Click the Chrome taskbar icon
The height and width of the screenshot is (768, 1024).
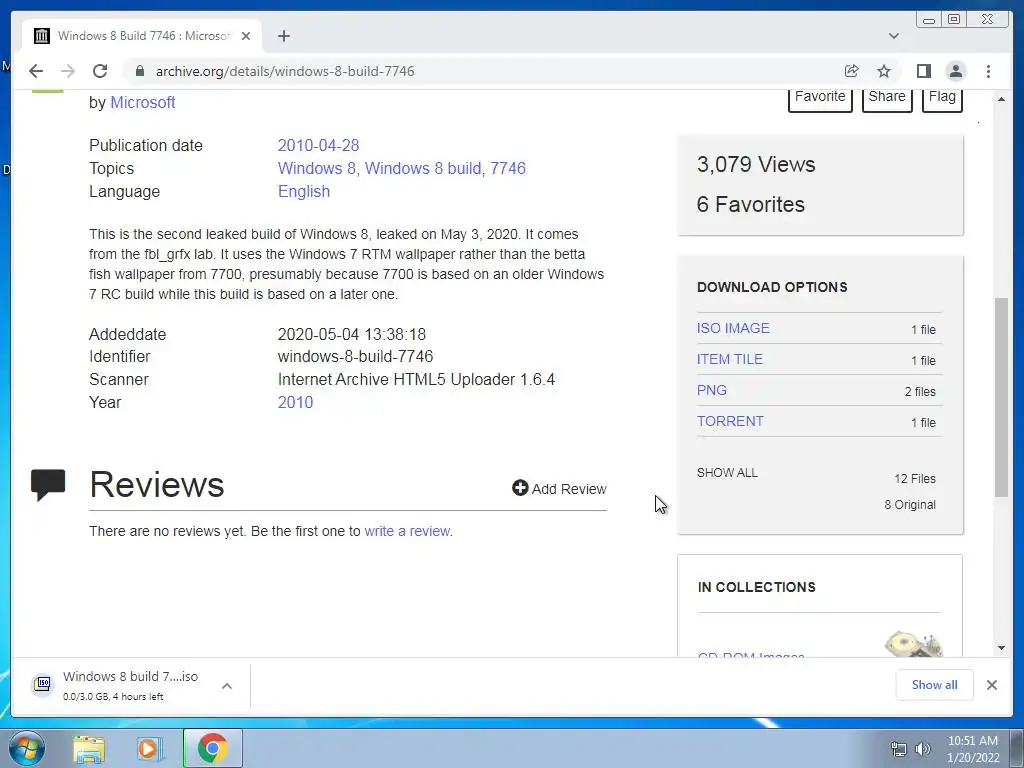213,748
